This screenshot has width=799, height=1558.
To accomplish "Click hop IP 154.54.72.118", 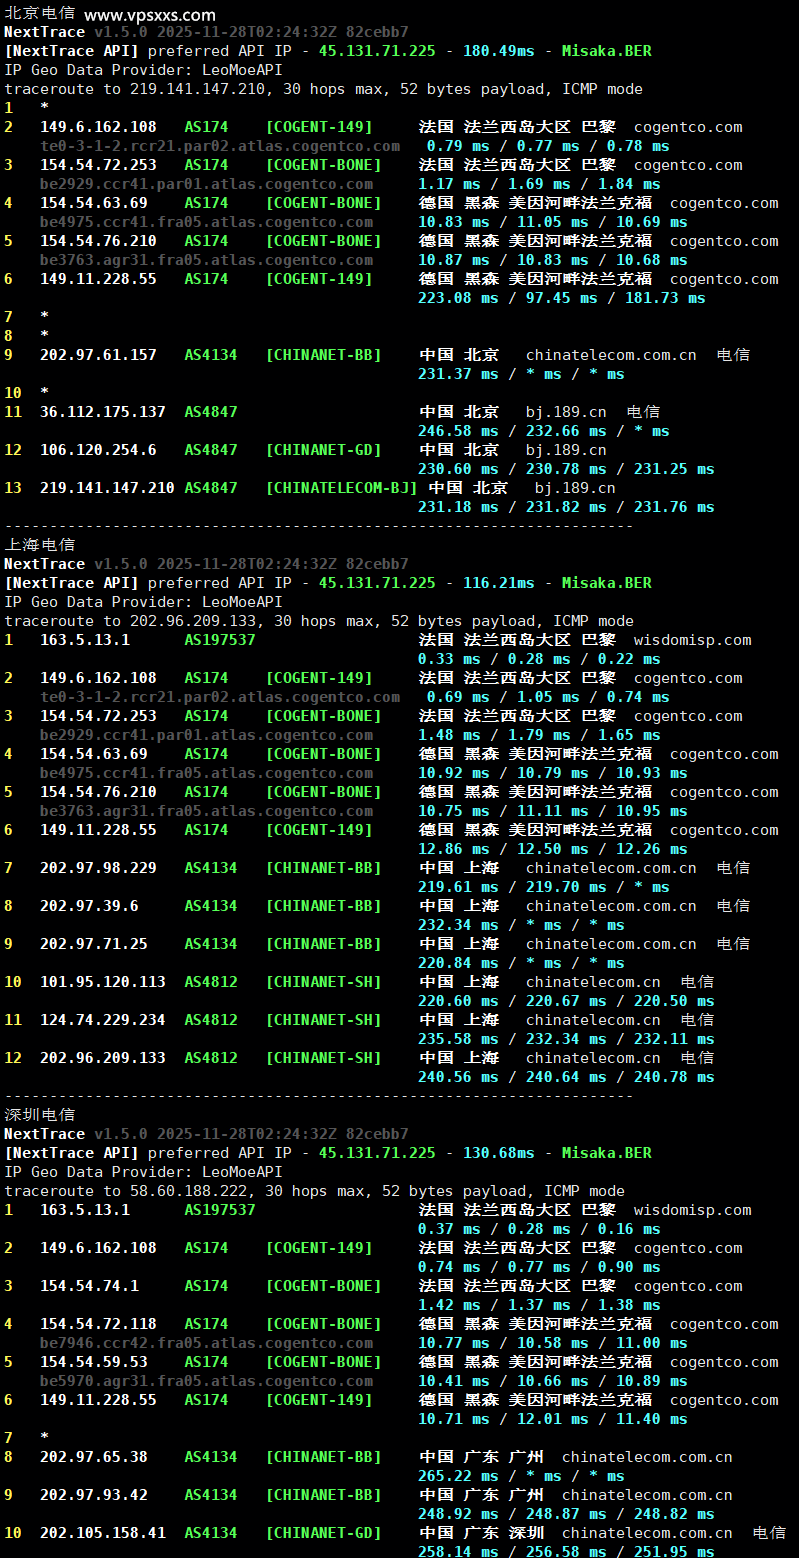I will [x=98, y=1324].
